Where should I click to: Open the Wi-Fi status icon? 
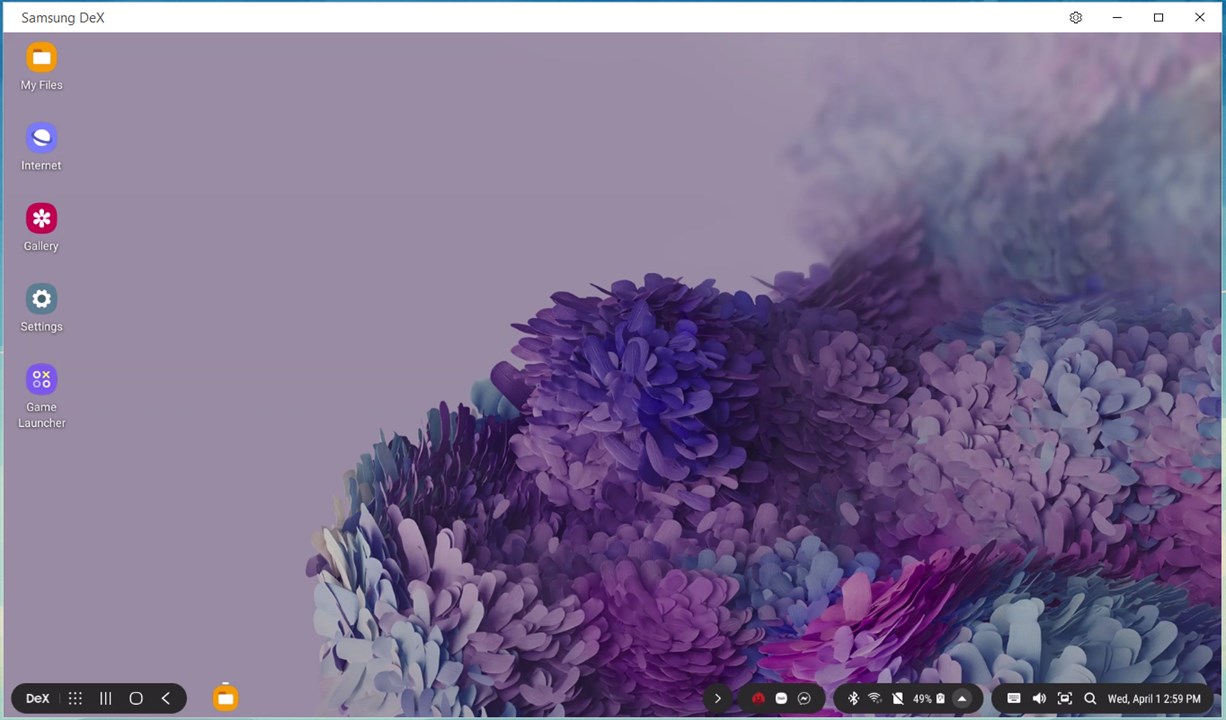tap(875, 699)
